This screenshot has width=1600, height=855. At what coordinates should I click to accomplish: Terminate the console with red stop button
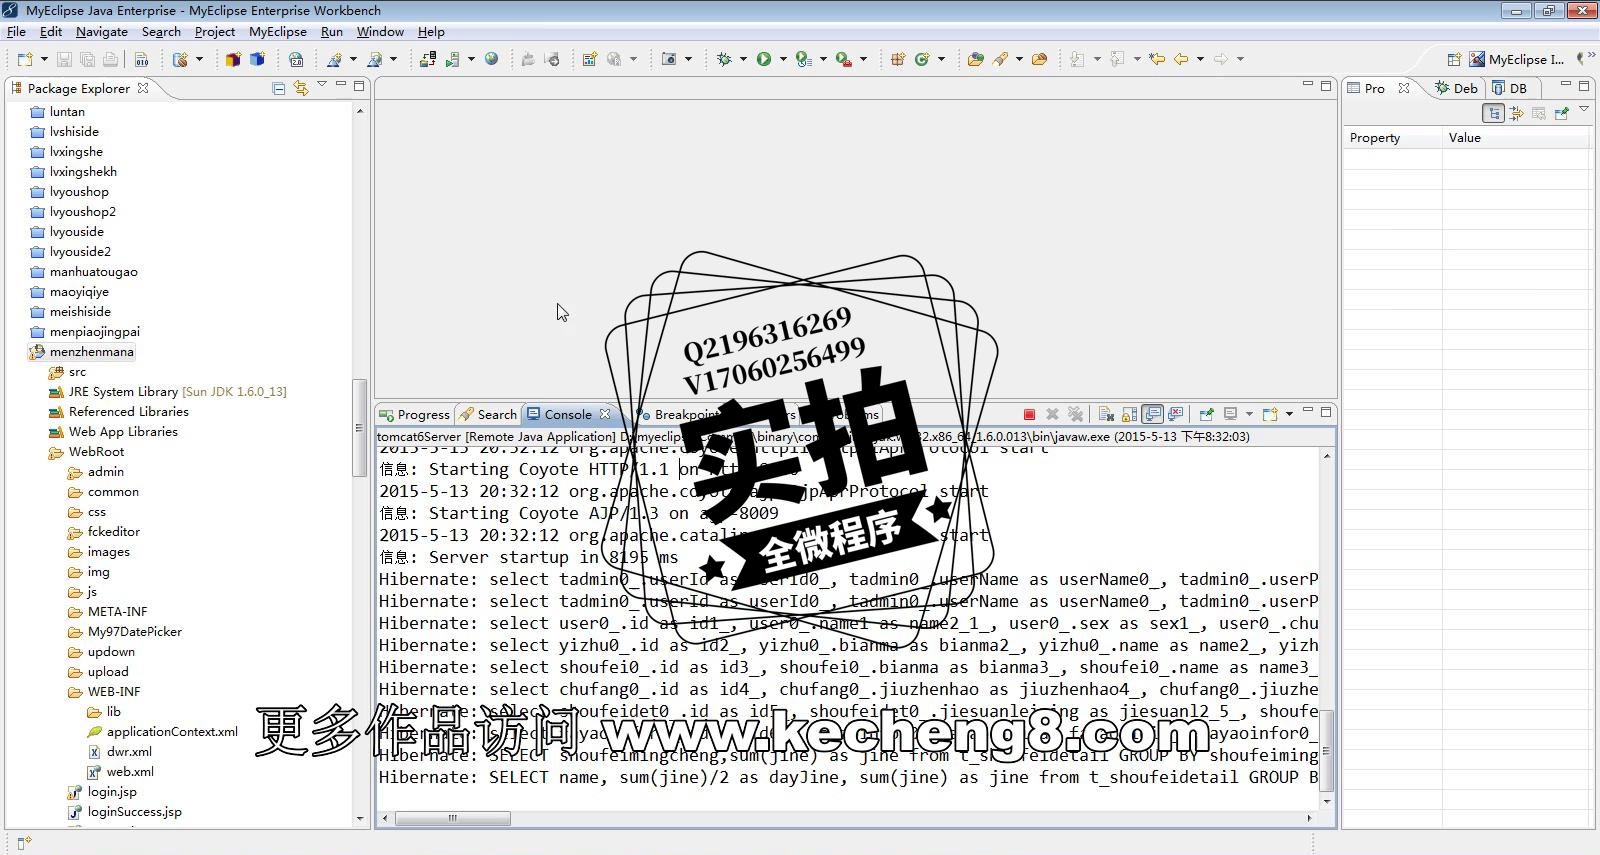click(x=1029, y=414)
